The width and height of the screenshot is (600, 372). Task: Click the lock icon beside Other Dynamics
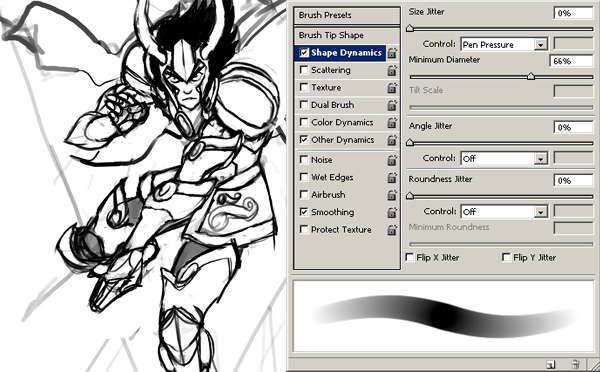tap(392, 140)
